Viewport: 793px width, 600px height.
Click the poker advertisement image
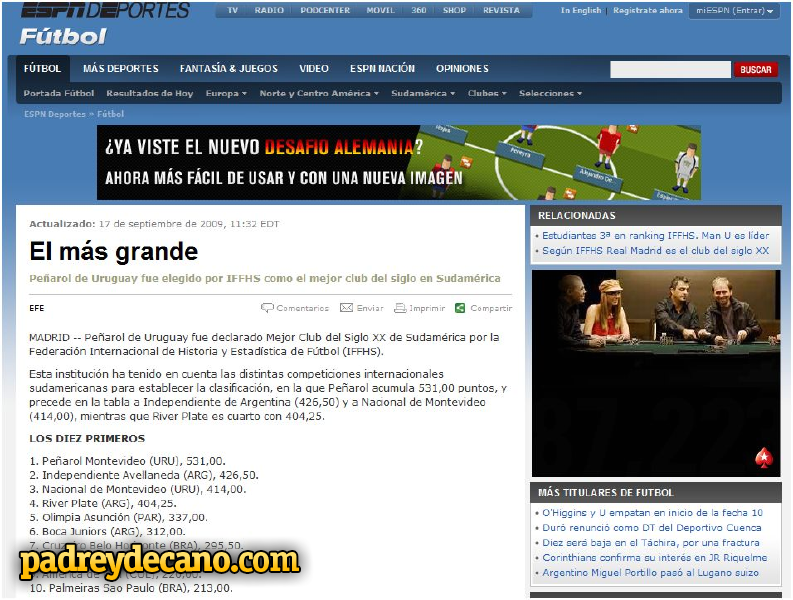click(x=656, y=373)
